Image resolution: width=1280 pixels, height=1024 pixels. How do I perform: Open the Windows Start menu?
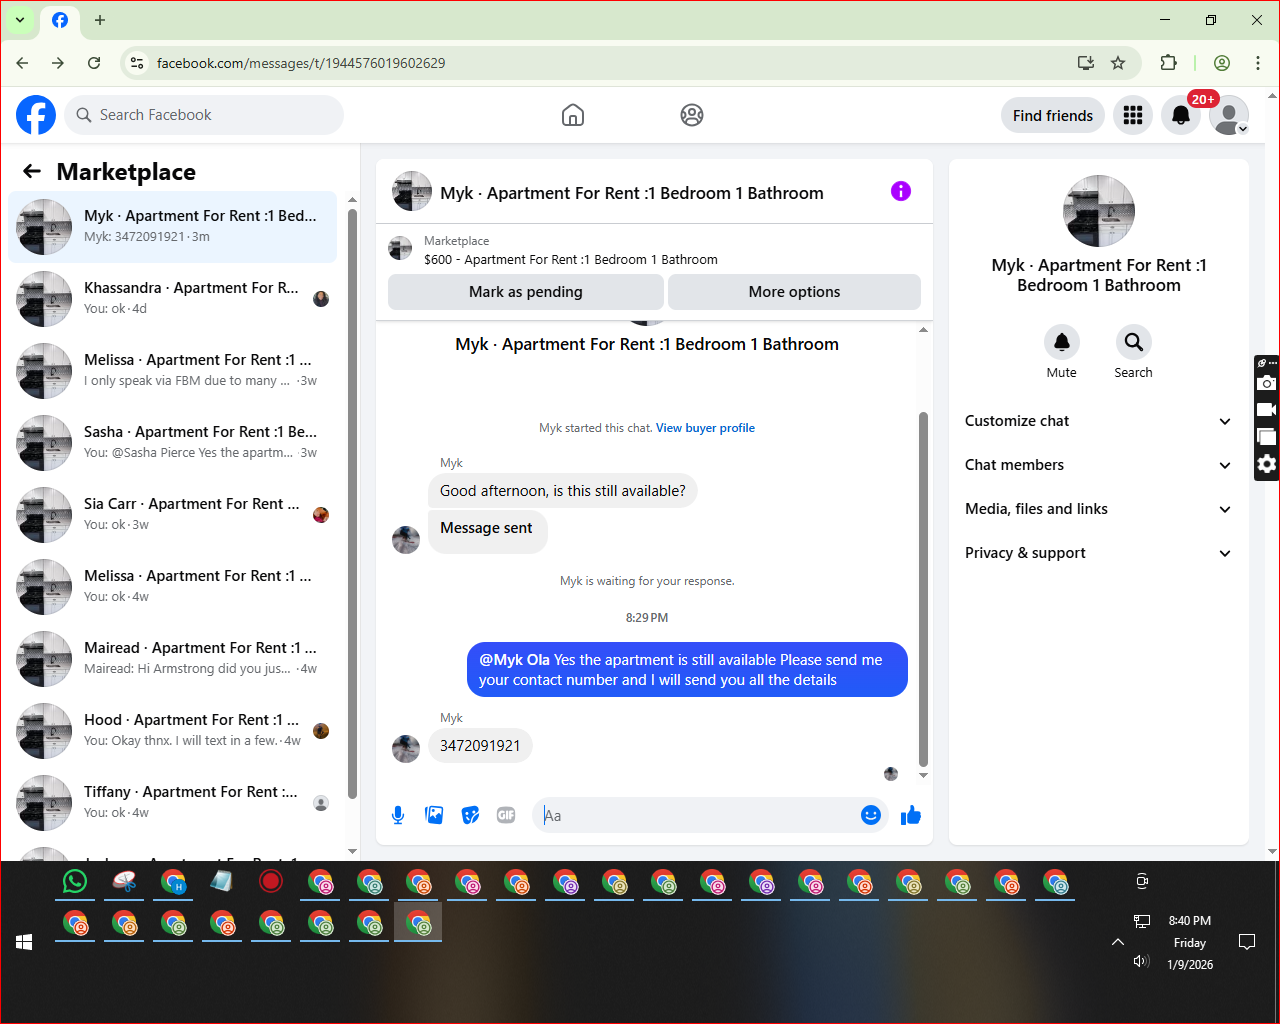(x=24, y=942)
